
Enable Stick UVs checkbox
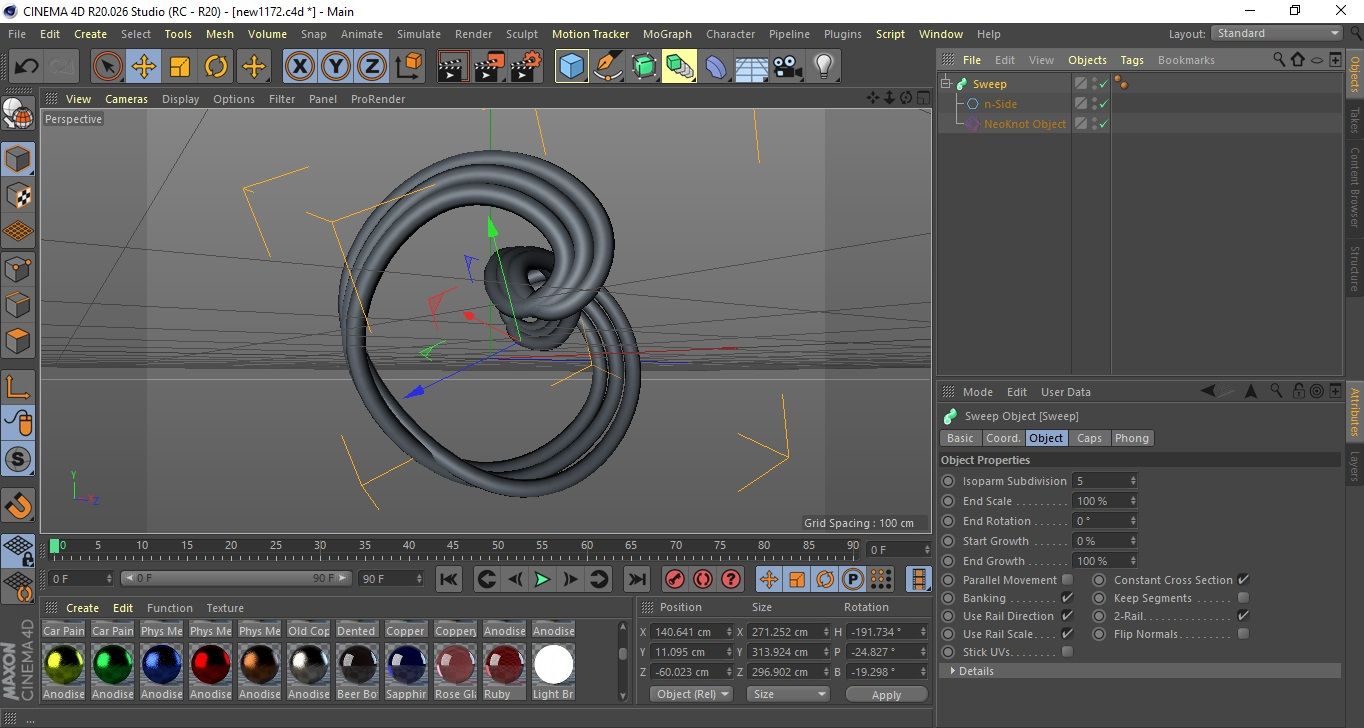tap(1067, 652)
